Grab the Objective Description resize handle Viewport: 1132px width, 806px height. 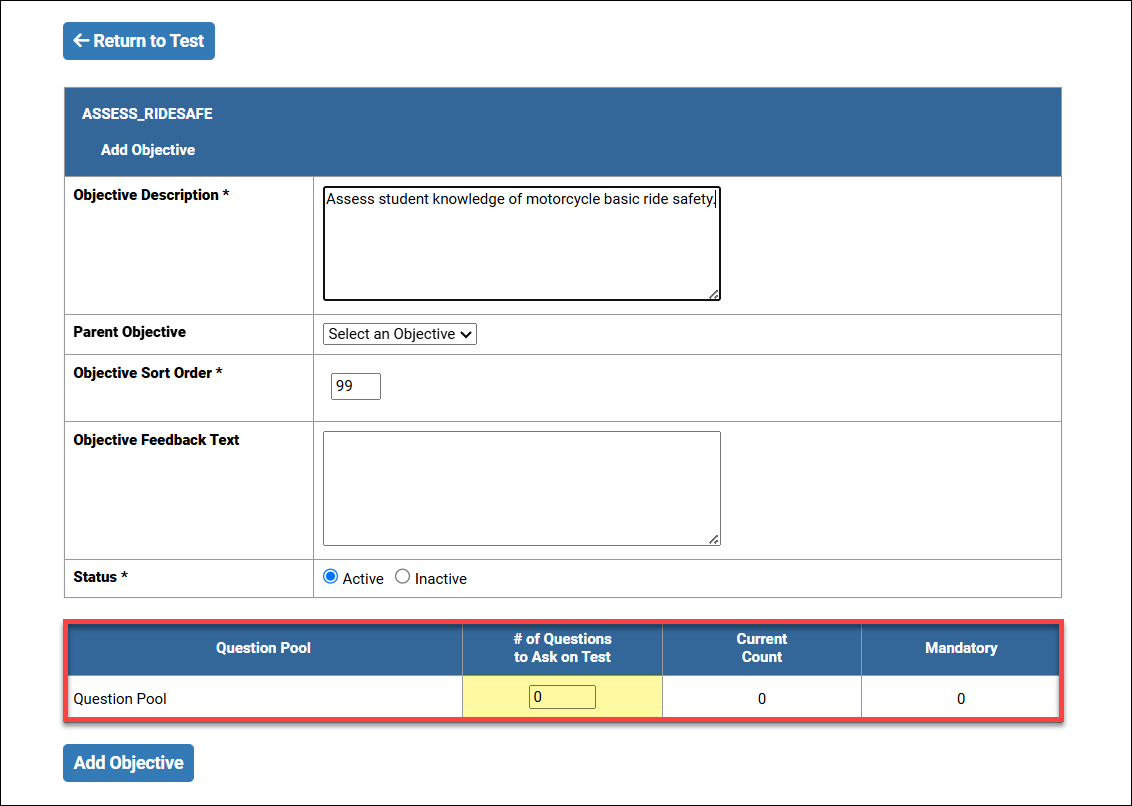point(714,294)
